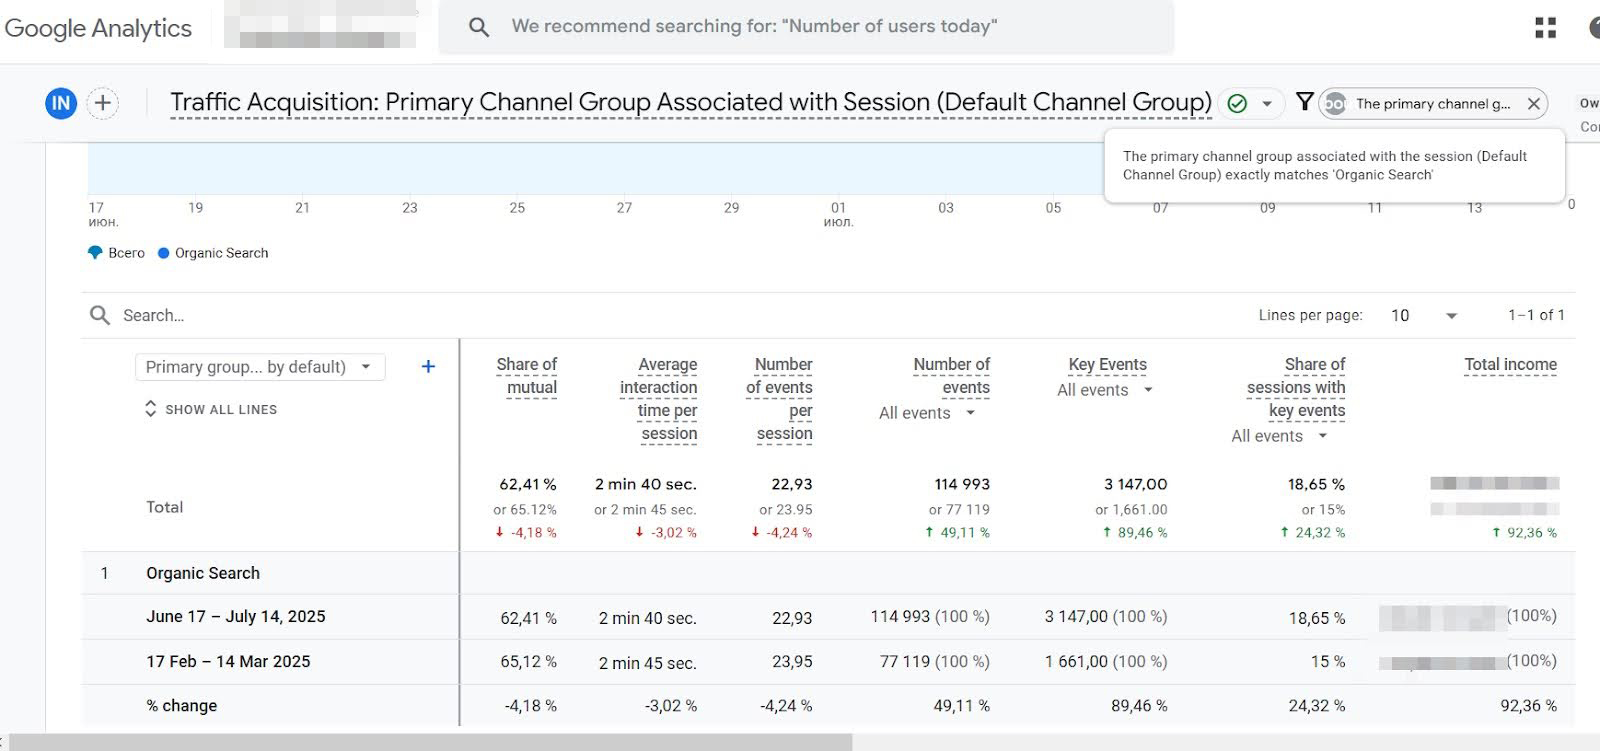Sort by Total income column header
Viewport: 1600px width, 751px height.
click(1510, 365)
